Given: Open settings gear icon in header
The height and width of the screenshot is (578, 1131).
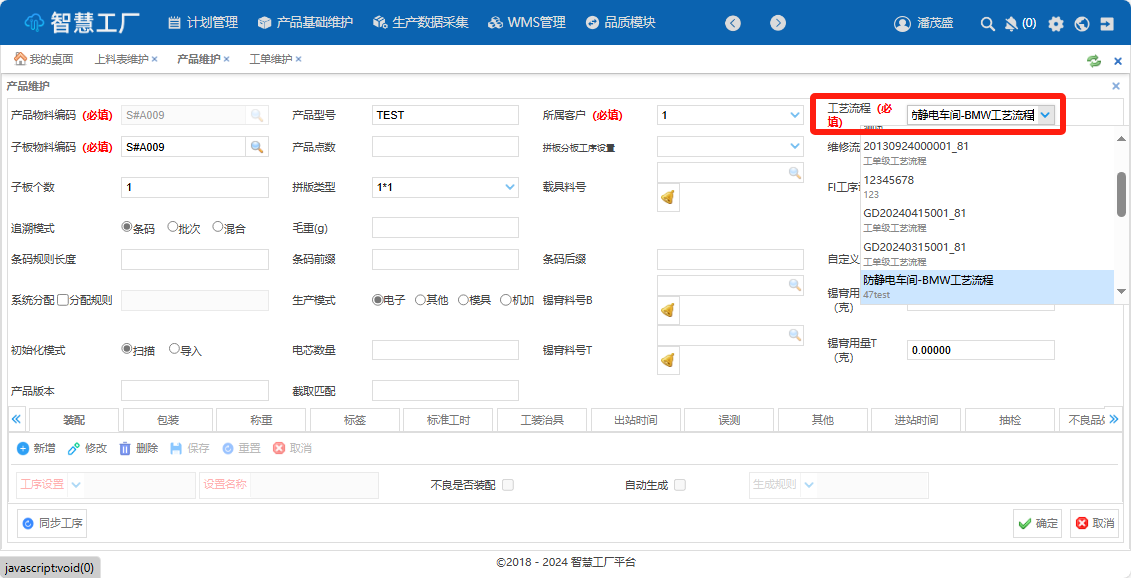Looking at the screenshot, I should coord(1056,23).
